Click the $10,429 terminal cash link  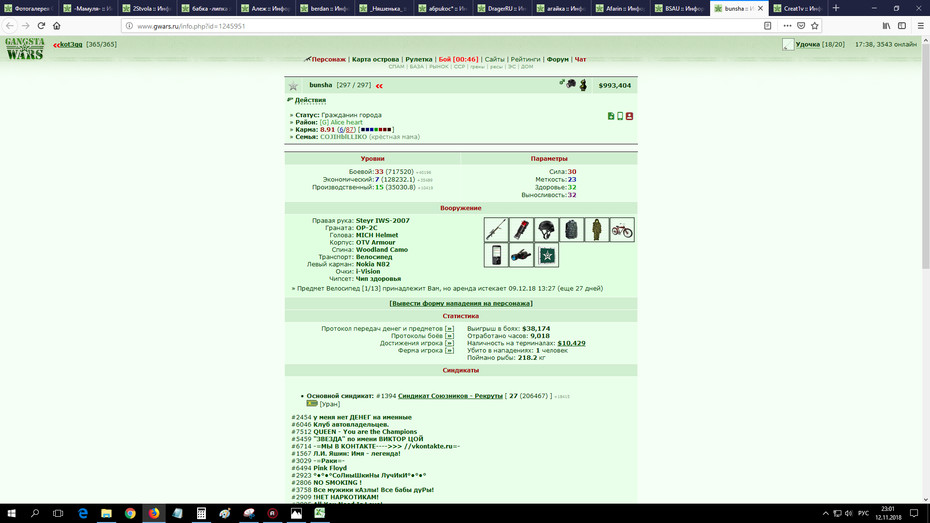point(571,343)
